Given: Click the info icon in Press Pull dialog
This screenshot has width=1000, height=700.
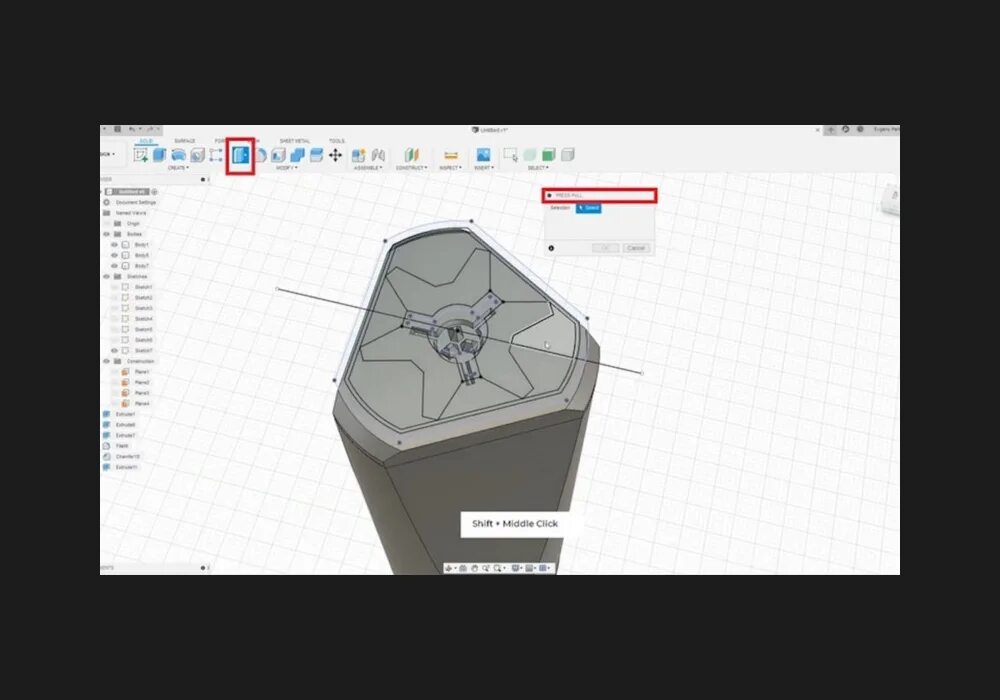Looking at the screenshot, I should point(552,248).
